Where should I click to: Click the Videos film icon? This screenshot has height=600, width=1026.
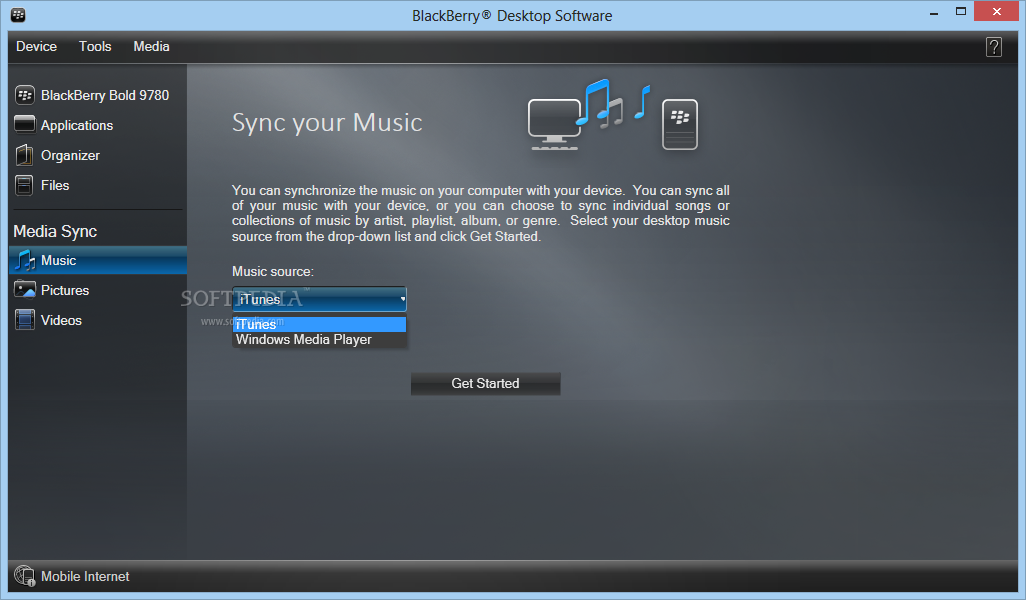pyautogui.click(x=25, y=319)
